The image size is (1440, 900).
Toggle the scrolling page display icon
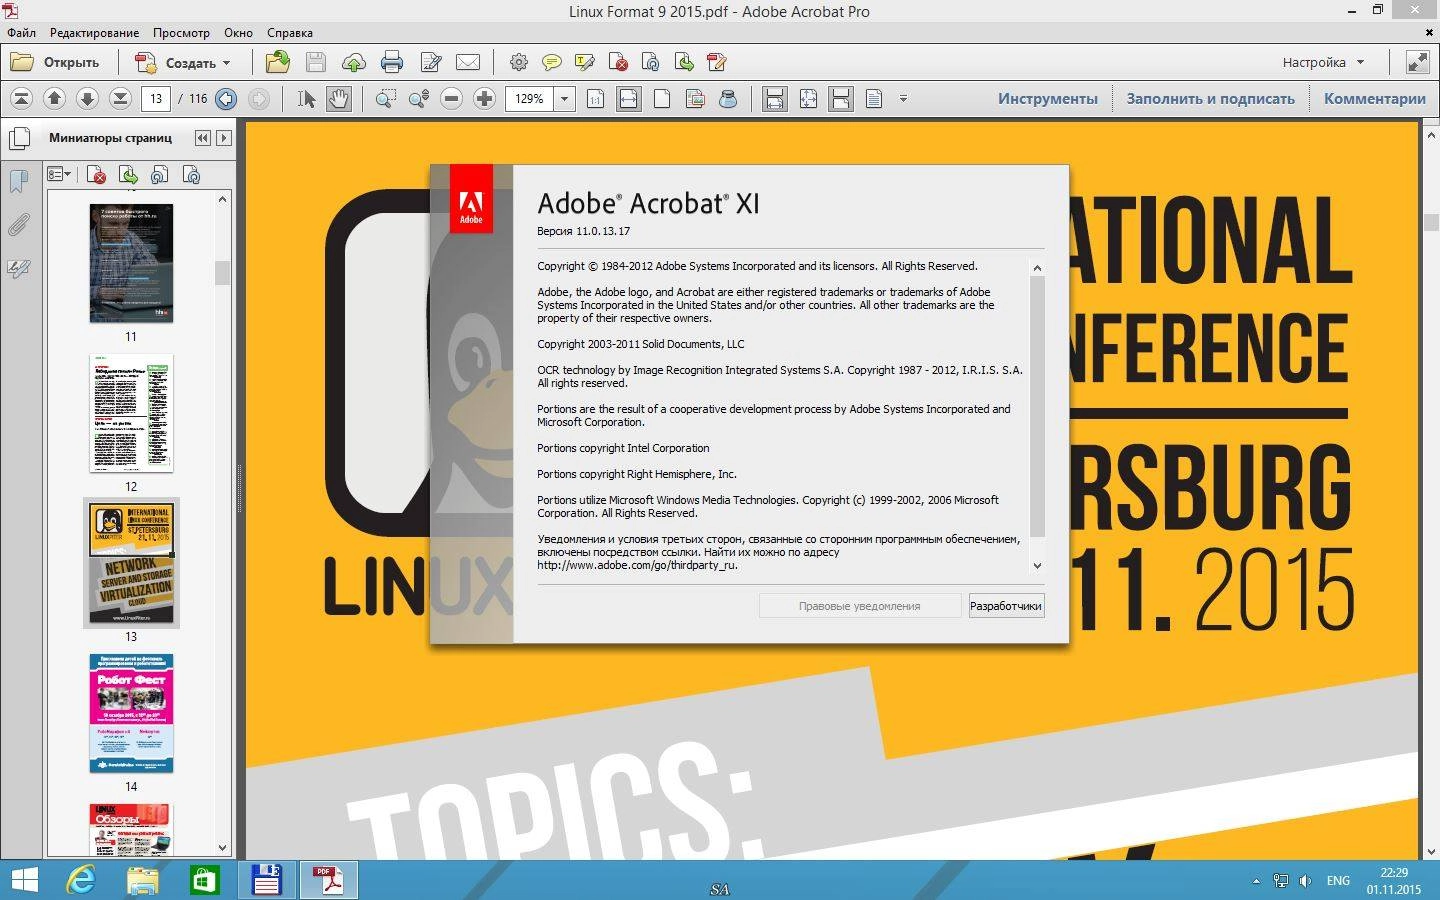tap(774, 98)
